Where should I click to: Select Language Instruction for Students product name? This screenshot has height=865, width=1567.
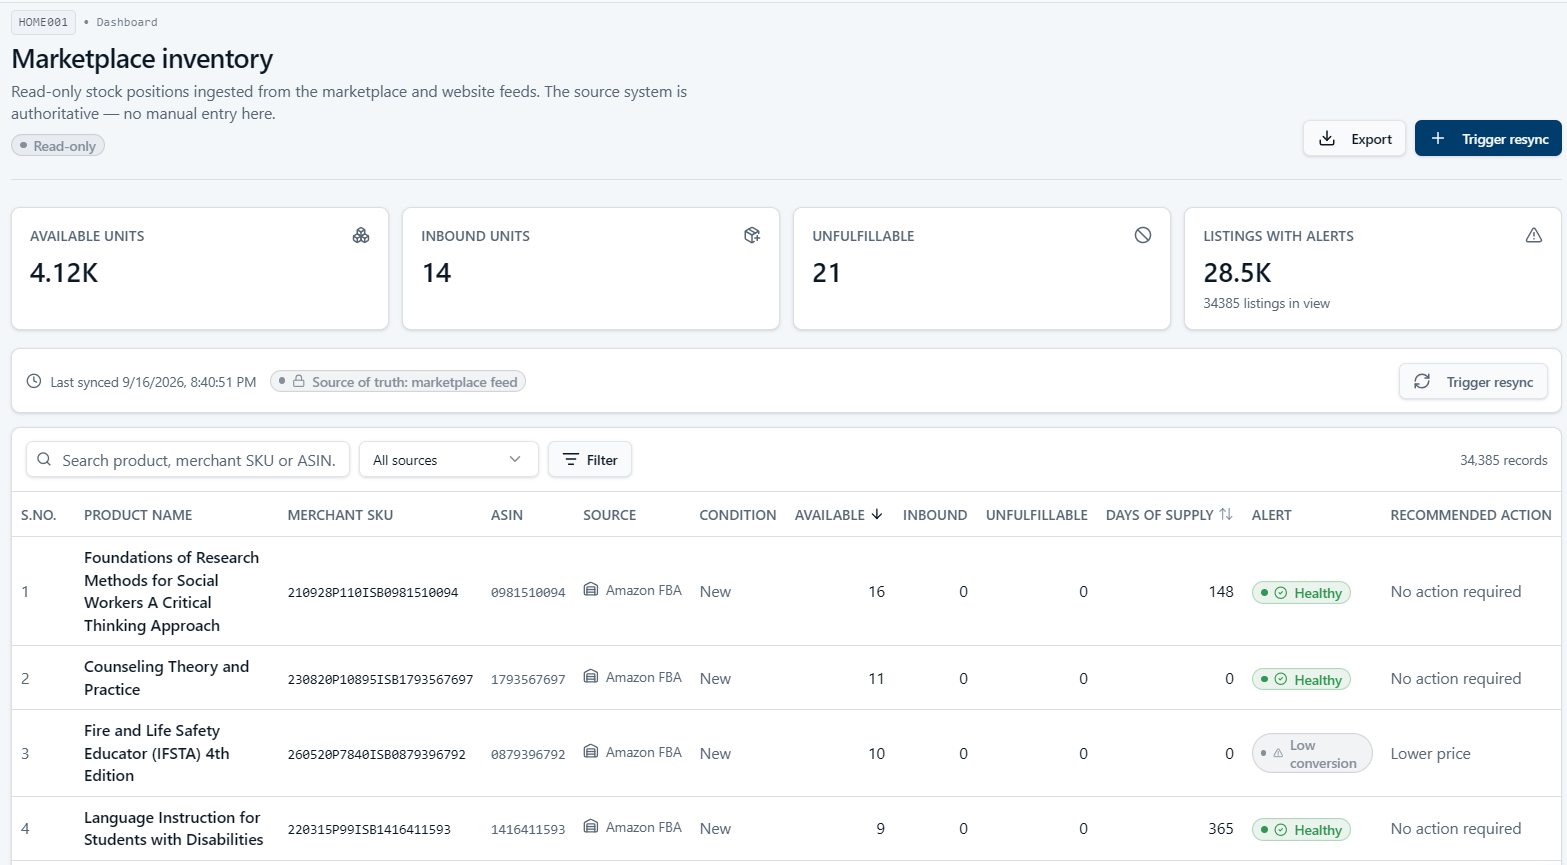click(174, 828)
